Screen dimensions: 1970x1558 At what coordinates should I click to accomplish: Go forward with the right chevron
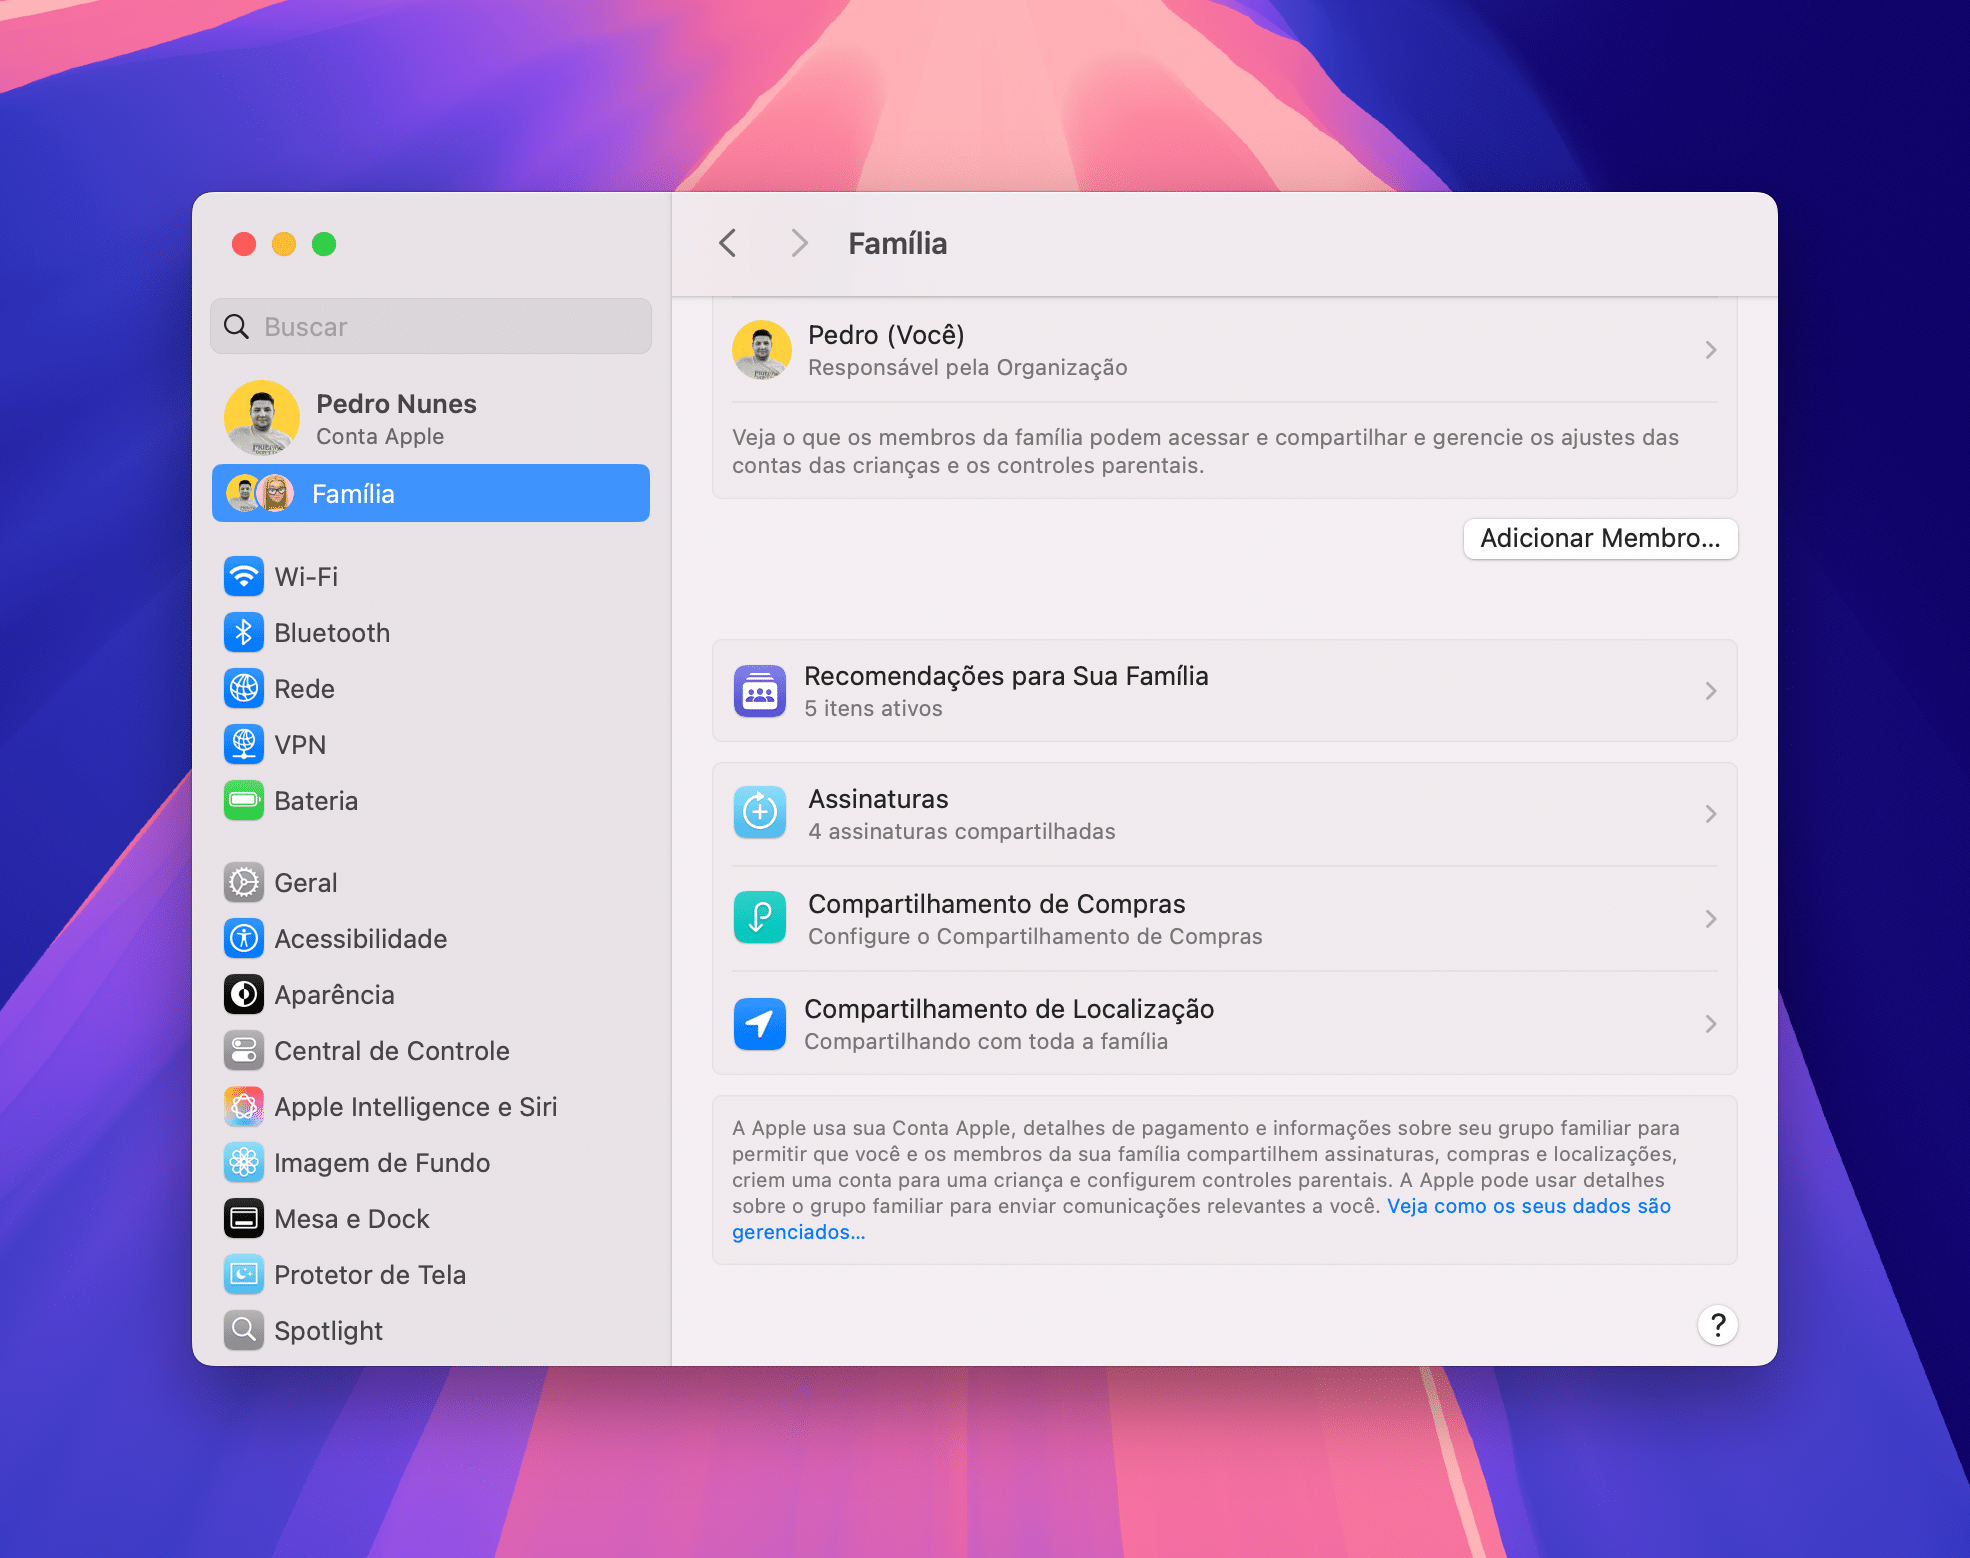point(799,243)
